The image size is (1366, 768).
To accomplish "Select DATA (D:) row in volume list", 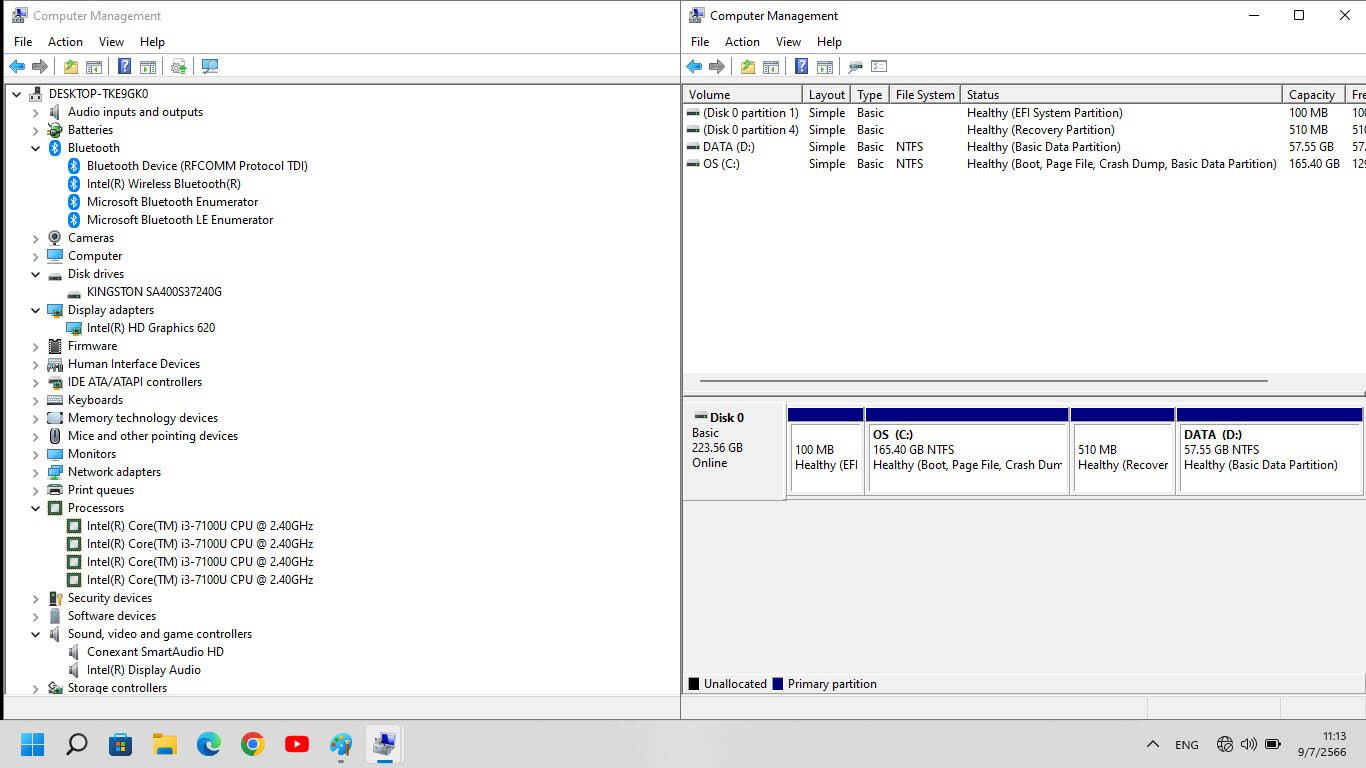I will 1024,147.
